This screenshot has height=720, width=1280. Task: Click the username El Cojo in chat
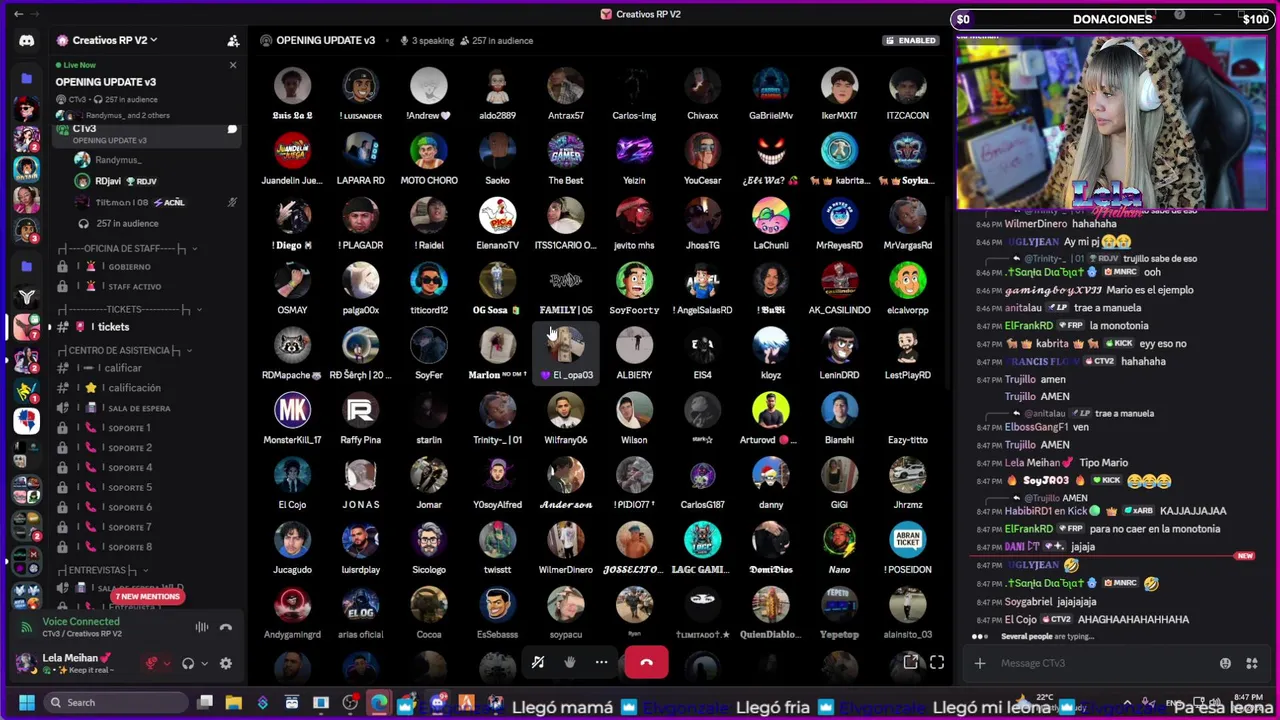(1020, 620)
